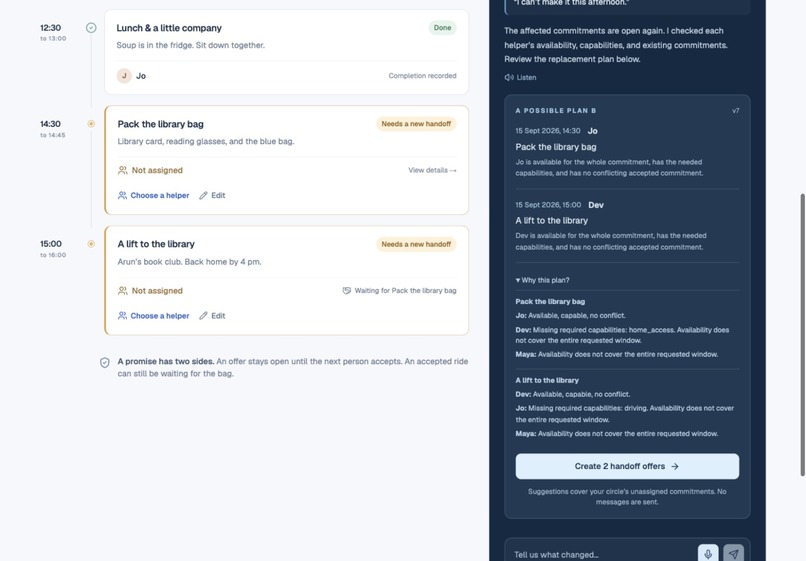Click the 14:30 timeline marker dot

(x=91, y=123)
